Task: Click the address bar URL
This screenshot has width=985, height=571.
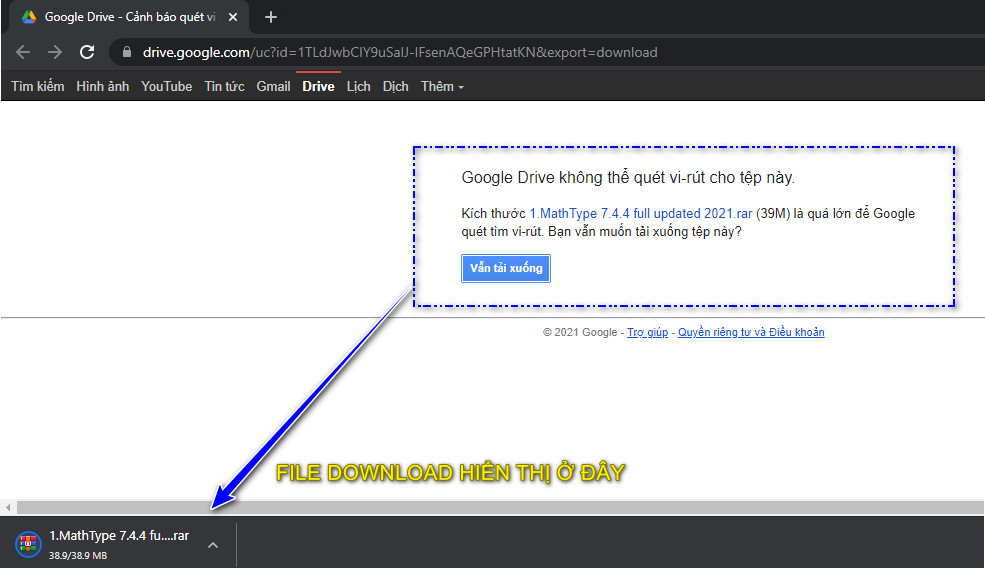Action: point(400,52)
